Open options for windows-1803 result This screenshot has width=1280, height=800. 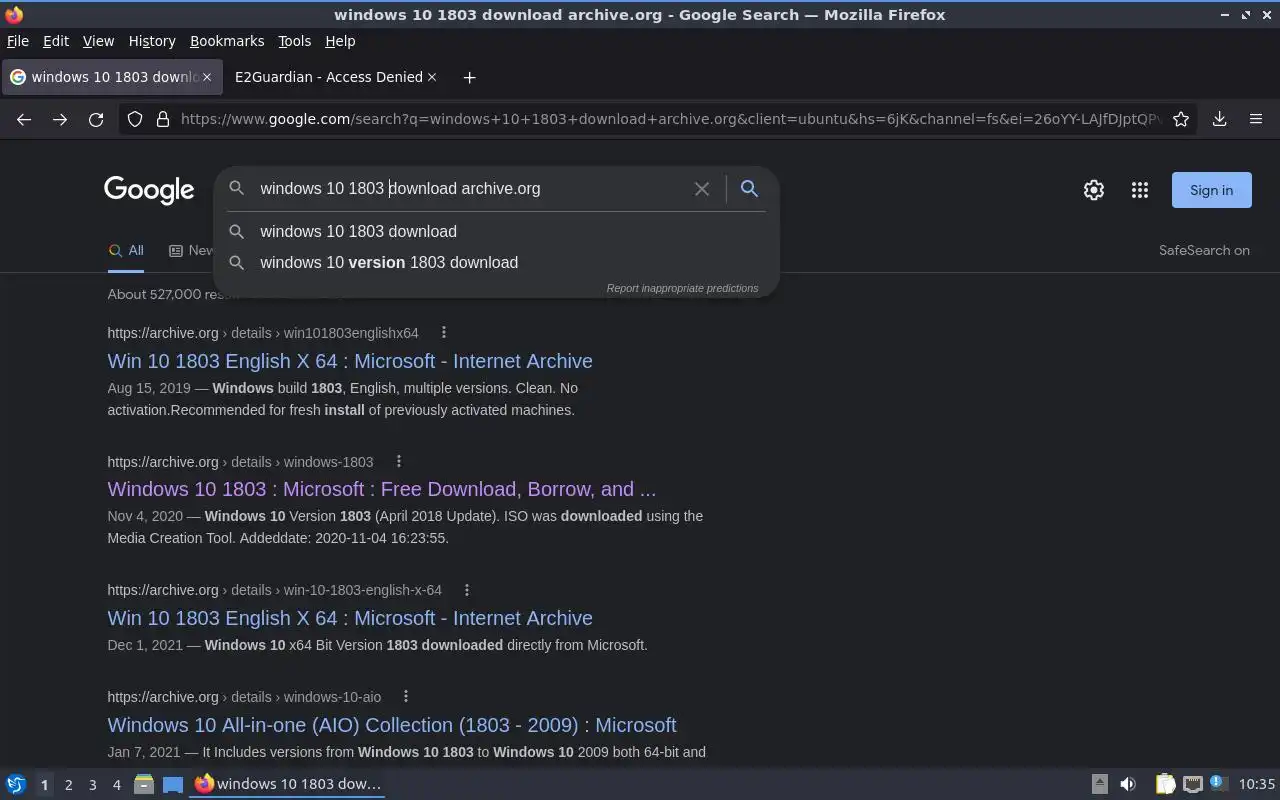[399, 461]
